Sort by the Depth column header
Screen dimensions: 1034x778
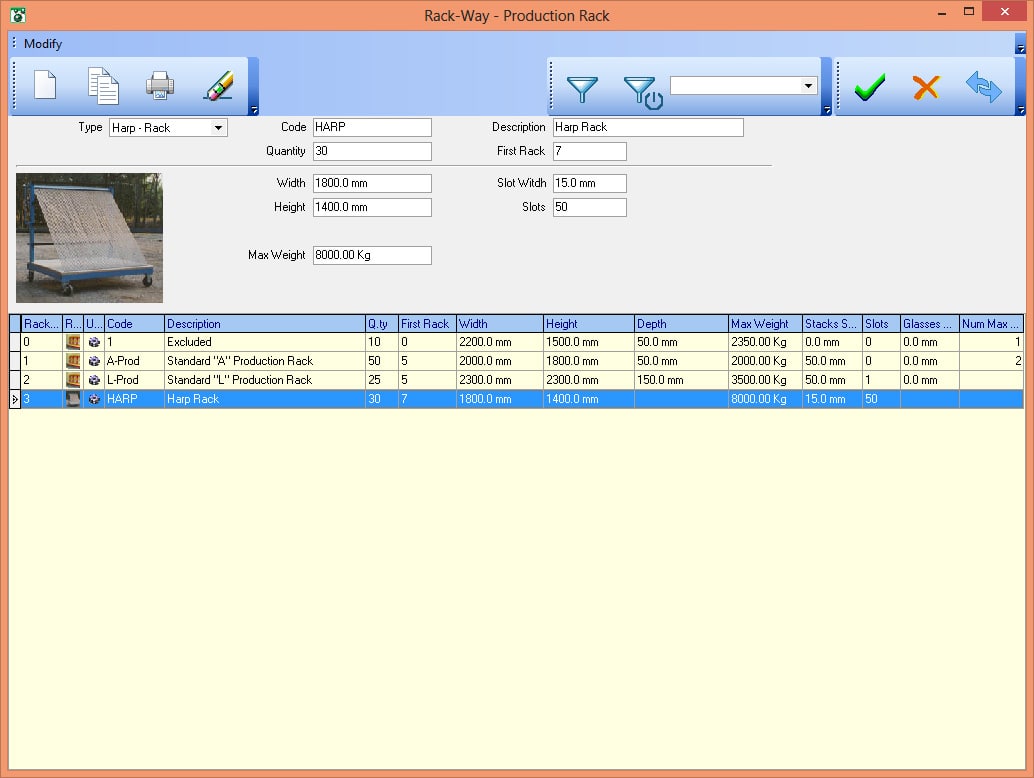[x=681, y=324]
